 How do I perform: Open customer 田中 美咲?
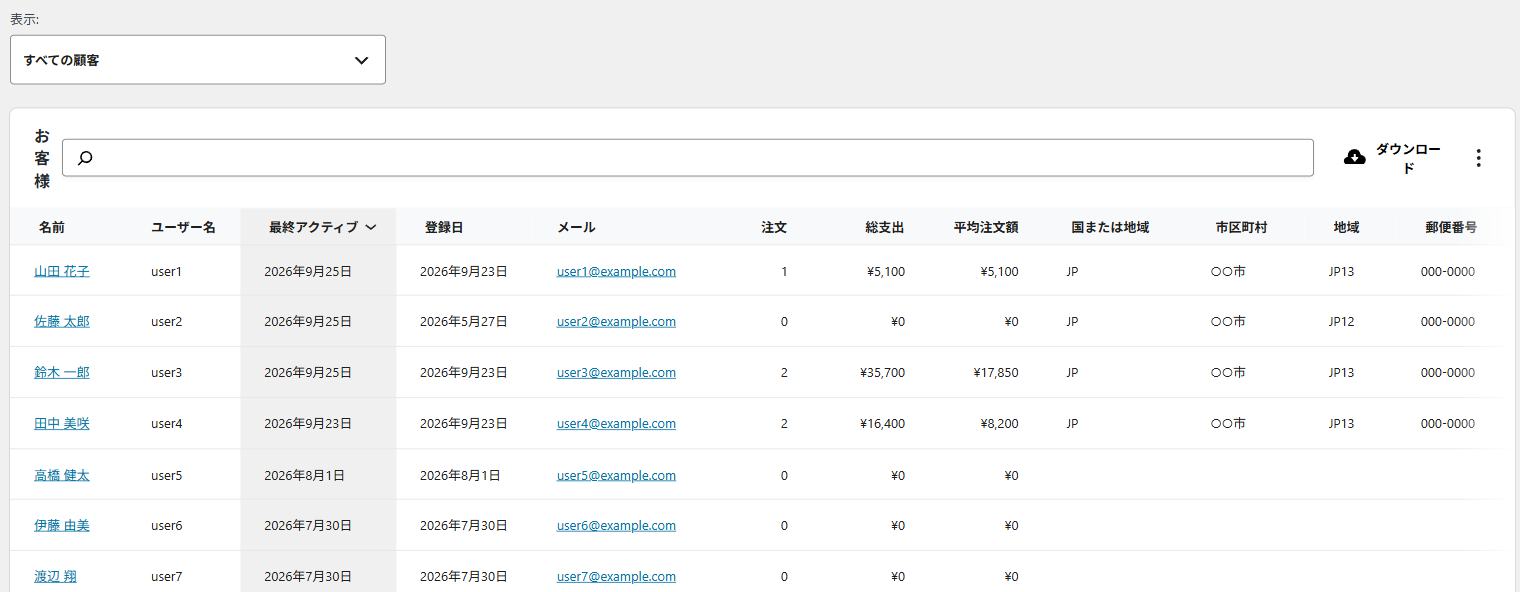[x=62, y=423]
